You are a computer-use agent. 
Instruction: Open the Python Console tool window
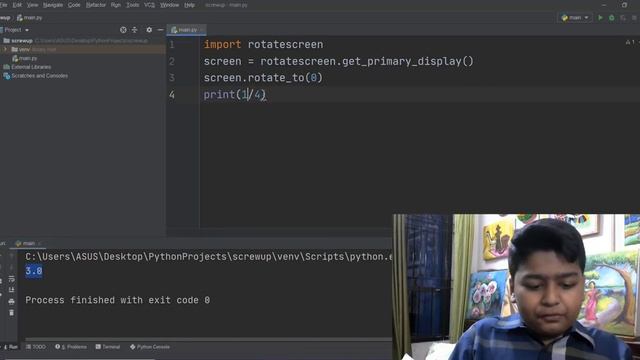pyautogui.click(x=150, y=347)
